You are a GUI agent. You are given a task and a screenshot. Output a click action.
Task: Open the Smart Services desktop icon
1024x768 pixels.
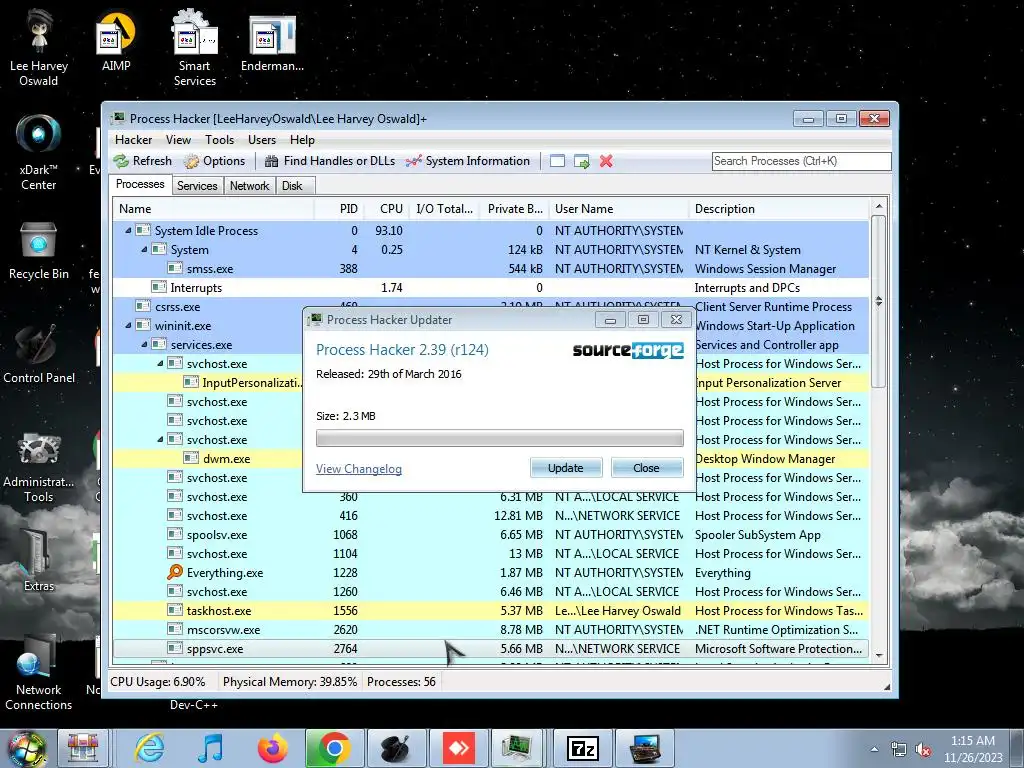click(195, 50)
